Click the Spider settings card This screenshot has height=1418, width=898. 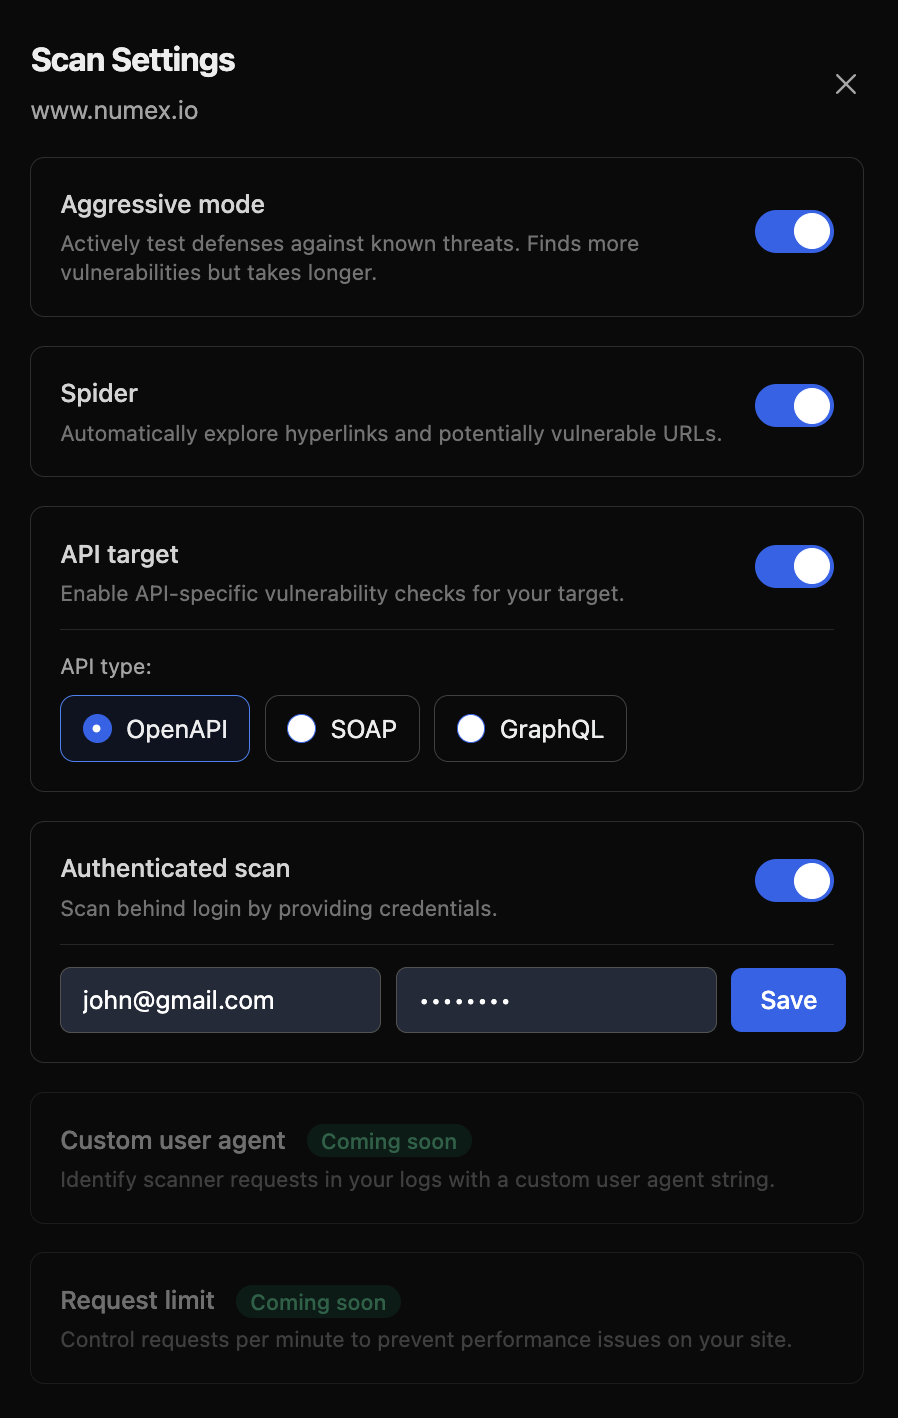coord(99,393)
